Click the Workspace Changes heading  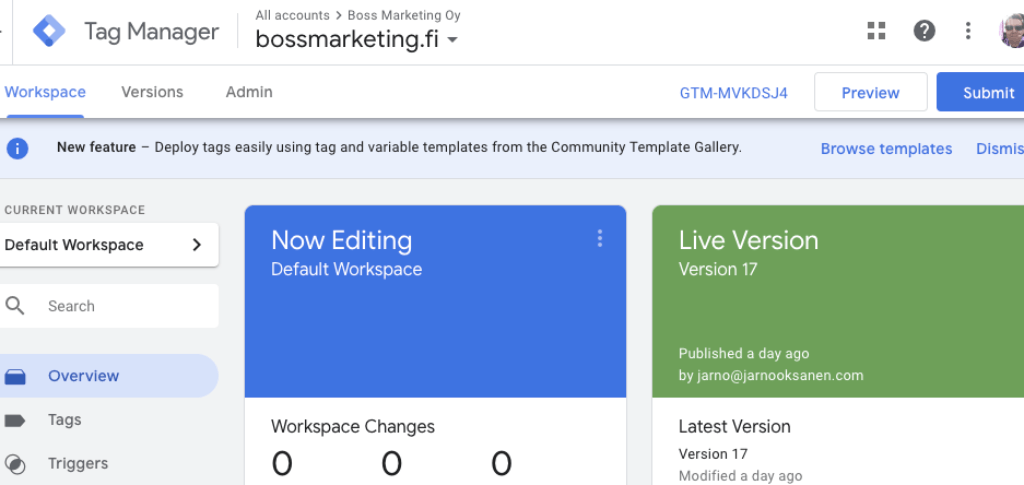point(353,427)
